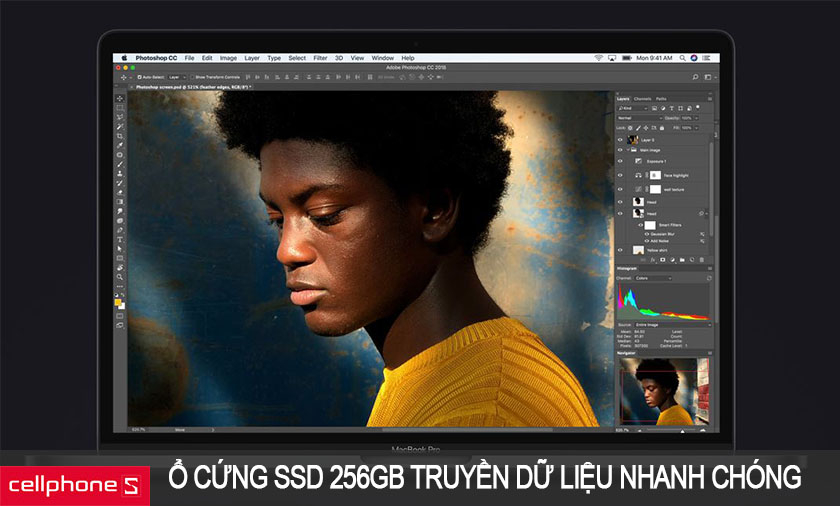Viewport: 840px width, 506px height.
Task: Hide the wall texture layer
Action: (620, 189)
